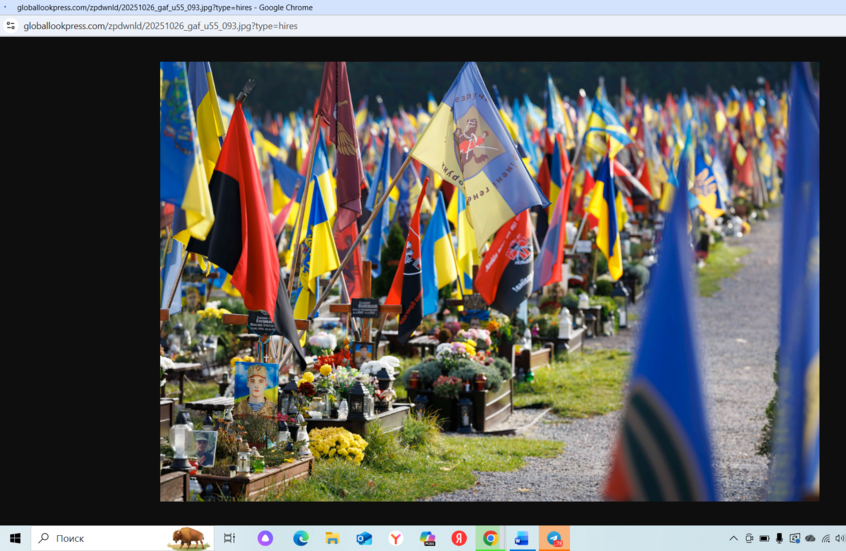Open the Wi-Fi network tray icon
The image size is (846, 551).
[825, 538]
